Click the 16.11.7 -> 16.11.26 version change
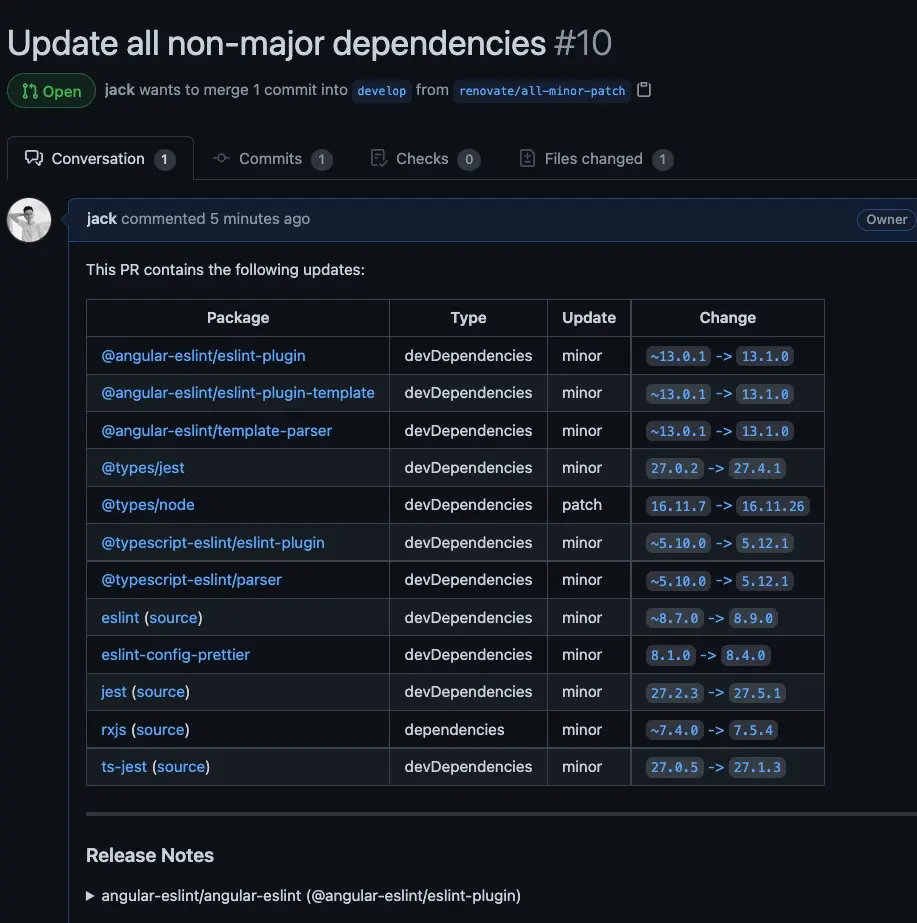This screenshot has width=917, height=923. [x=727, y=506]
